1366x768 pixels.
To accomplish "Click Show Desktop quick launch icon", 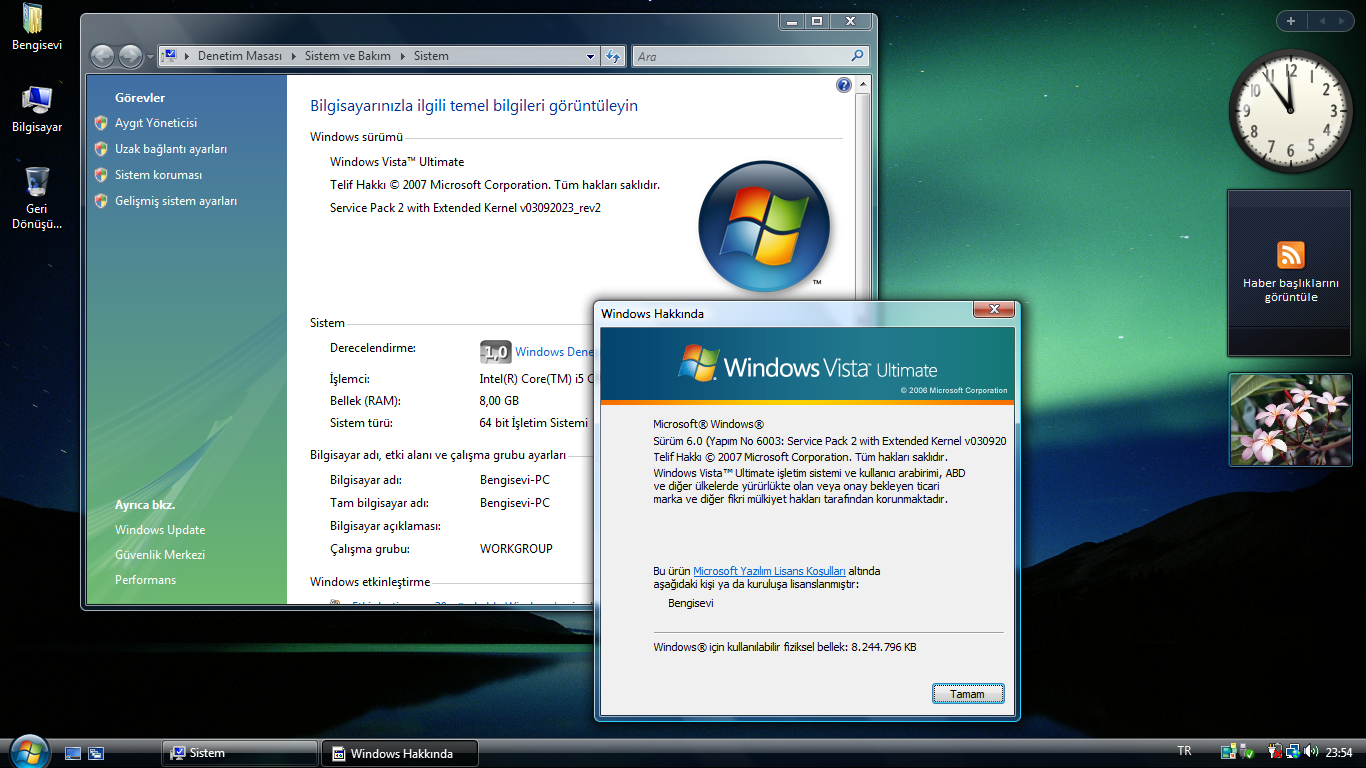I will point(73,753).
